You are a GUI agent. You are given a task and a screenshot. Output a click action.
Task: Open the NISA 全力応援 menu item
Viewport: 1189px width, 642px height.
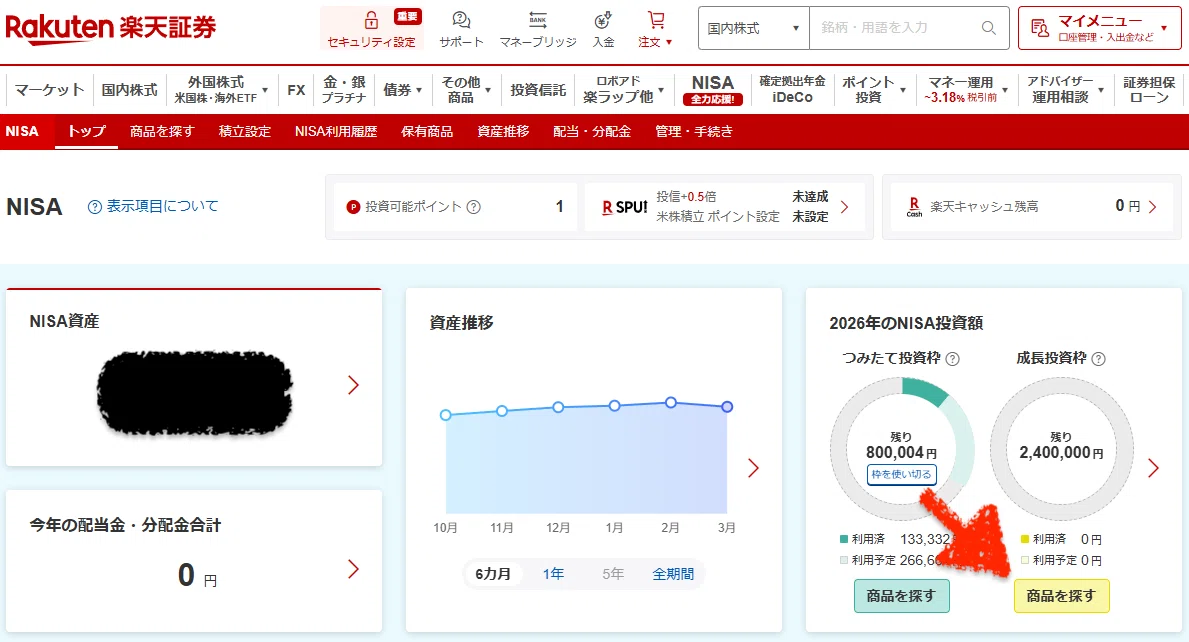tap(712, 89)
